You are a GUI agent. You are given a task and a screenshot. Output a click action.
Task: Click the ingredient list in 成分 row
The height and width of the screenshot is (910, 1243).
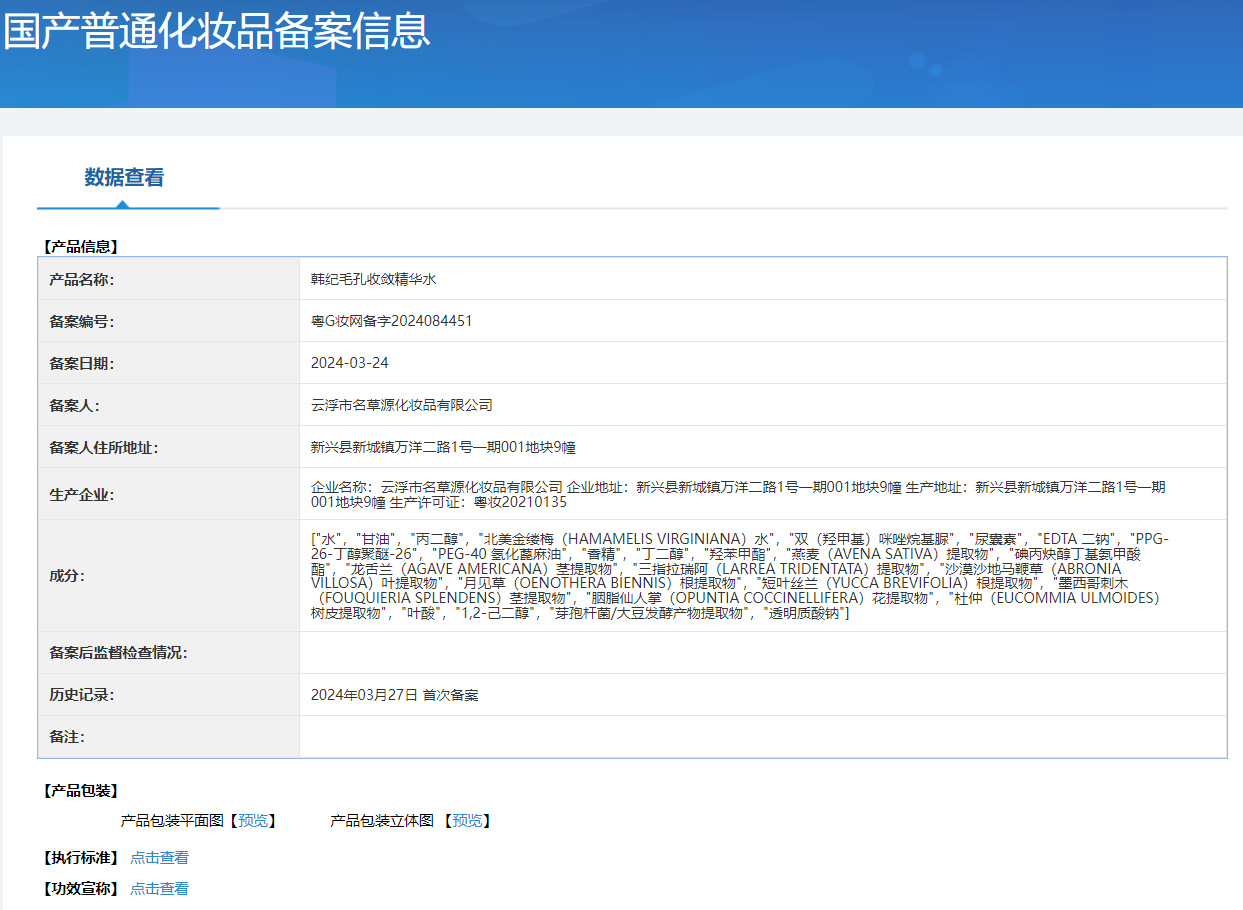click(740, 576)
